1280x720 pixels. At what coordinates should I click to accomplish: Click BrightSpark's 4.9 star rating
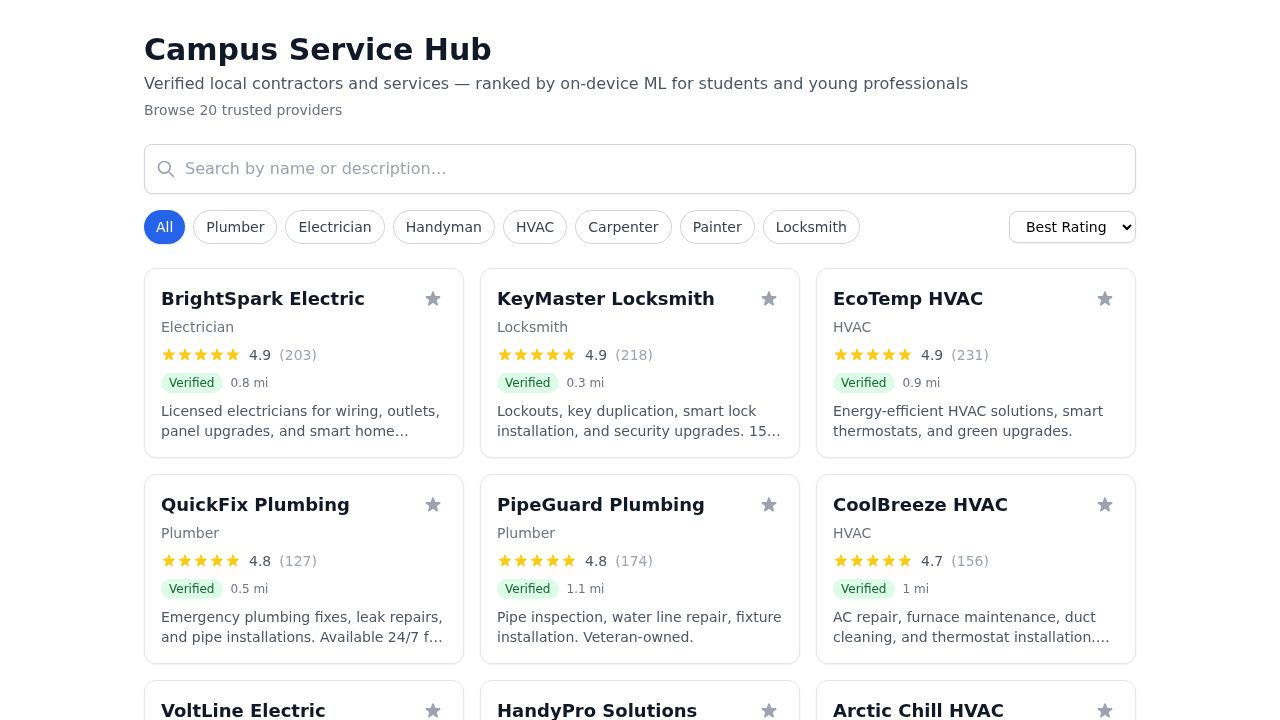click(x=201, y=355)
